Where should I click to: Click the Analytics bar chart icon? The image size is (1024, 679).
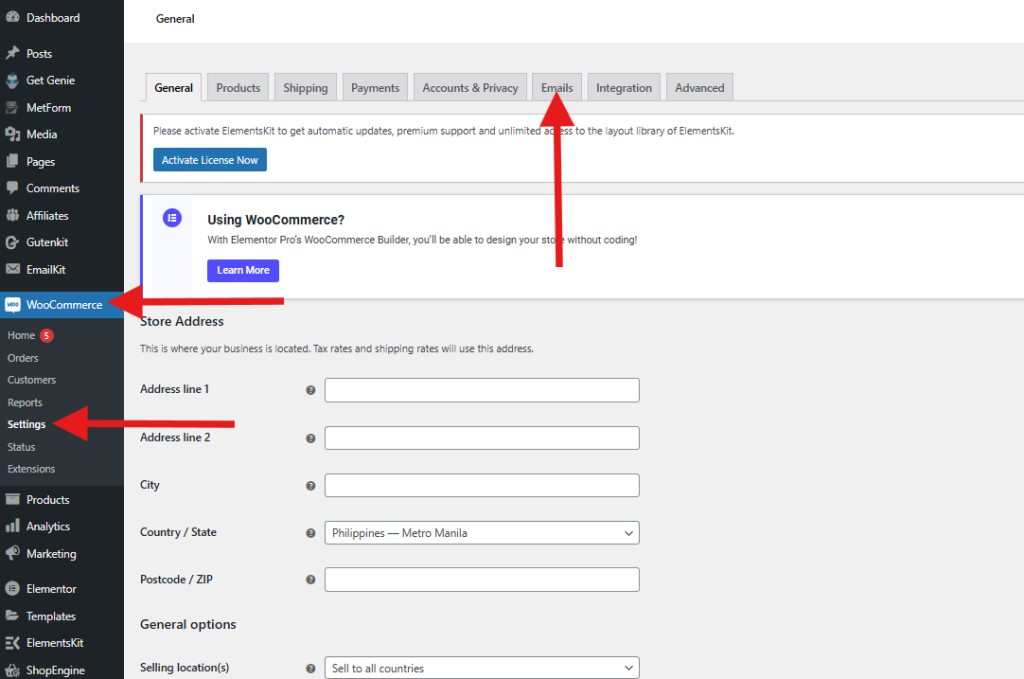12,526
